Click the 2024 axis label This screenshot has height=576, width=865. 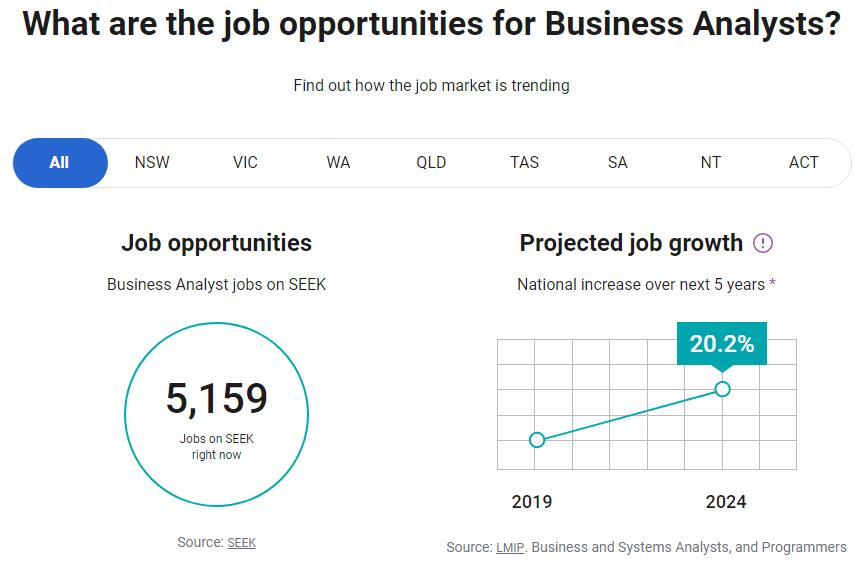[x=726, y=502]
